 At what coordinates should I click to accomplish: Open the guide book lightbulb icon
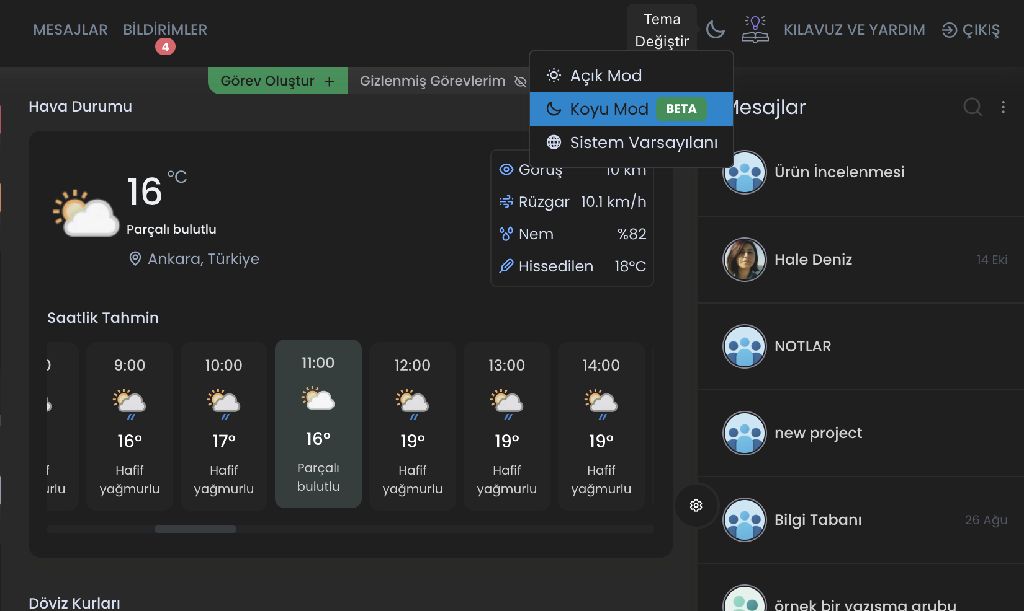click(x=755, y=30)
